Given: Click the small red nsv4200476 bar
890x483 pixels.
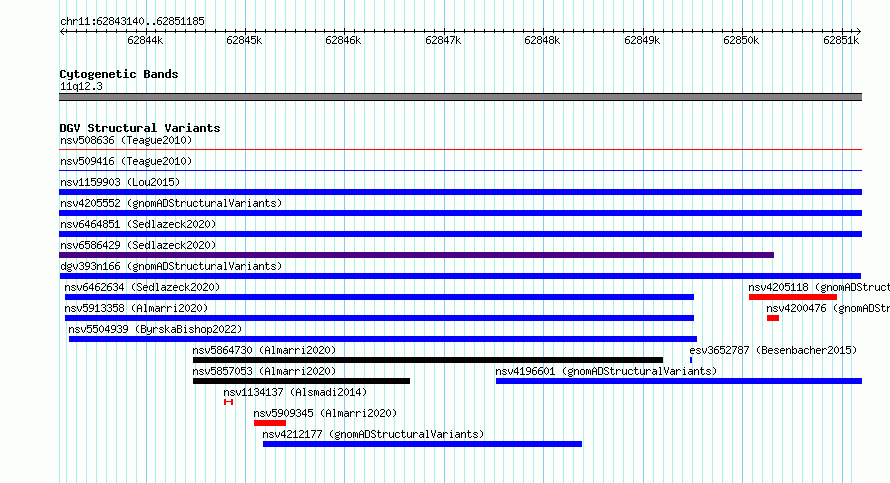Looking at the screenshot, I should coord(773,318).
